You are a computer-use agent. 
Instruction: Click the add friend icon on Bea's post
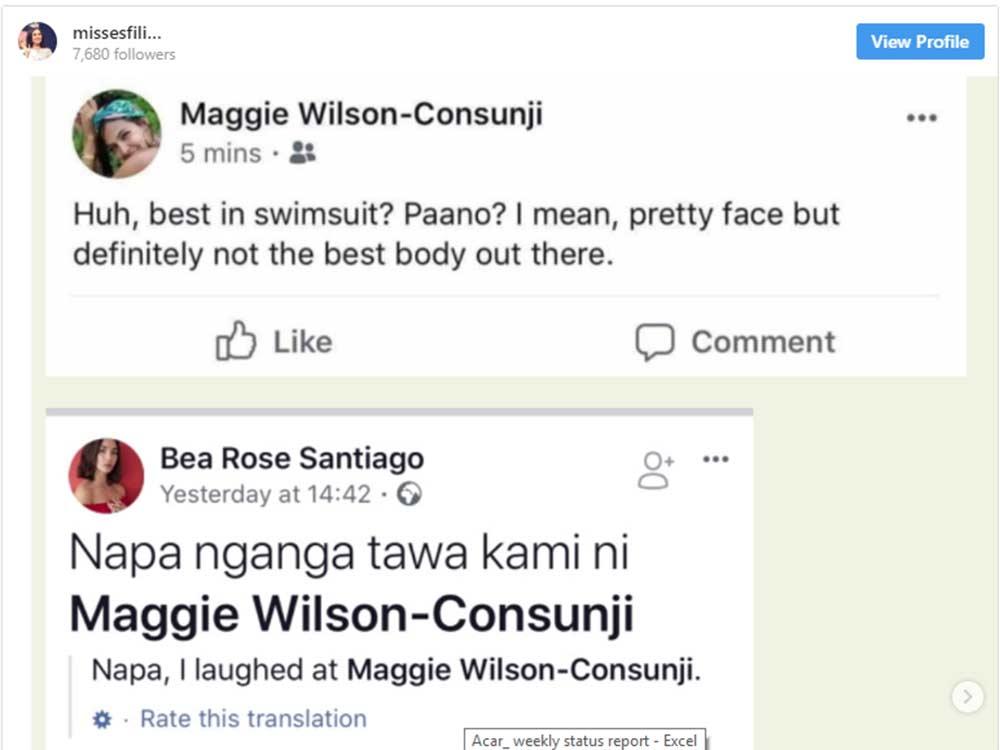[x=655, y=470]
